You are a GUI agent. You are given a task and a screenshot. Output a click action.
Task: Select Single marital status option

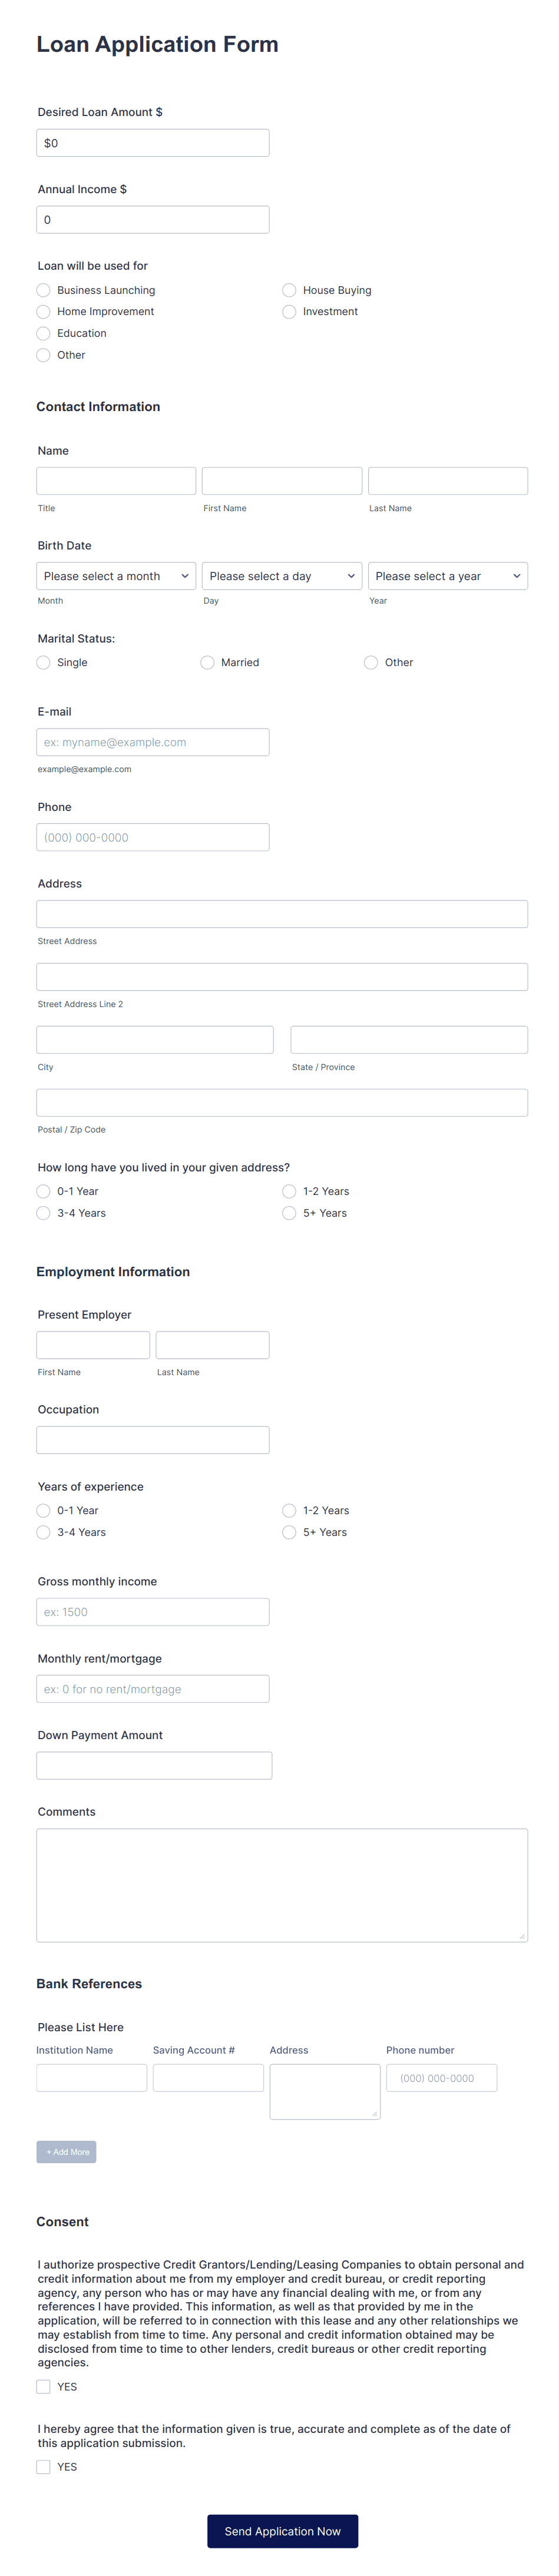tap(43, 662)
